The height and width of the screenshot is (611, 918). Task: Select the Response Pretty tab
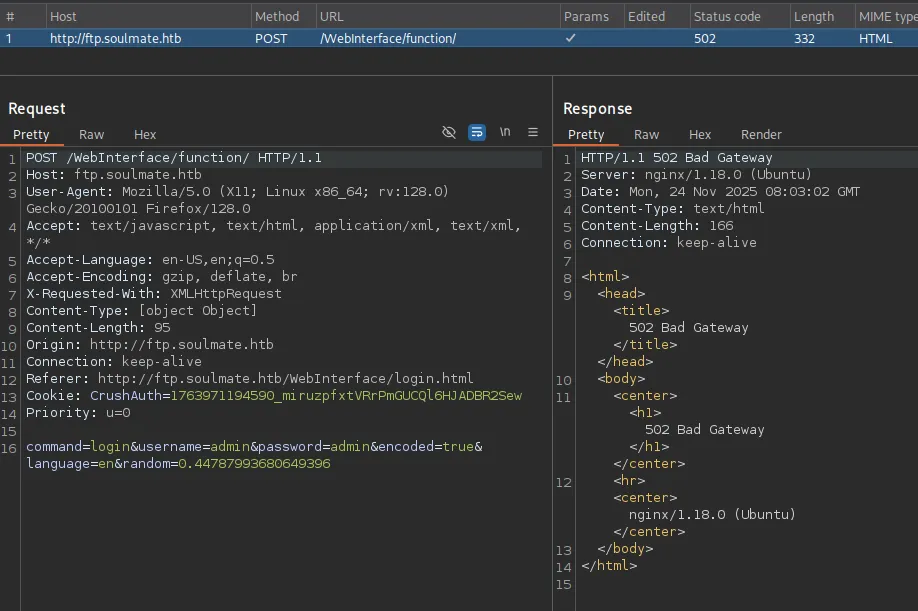(586, 134)
